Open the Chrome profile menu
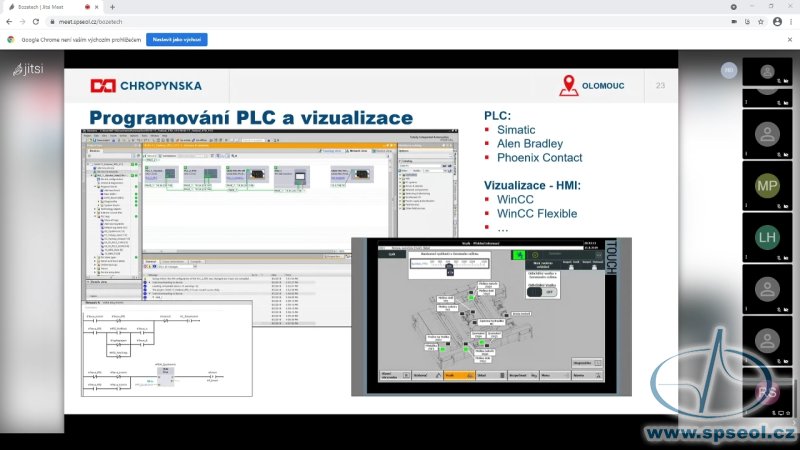800x450 pixels. point(777,22)
